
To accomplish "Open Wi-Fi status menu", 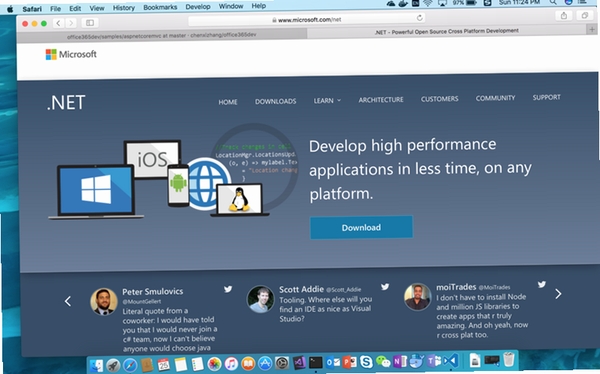I will (427, 3).
